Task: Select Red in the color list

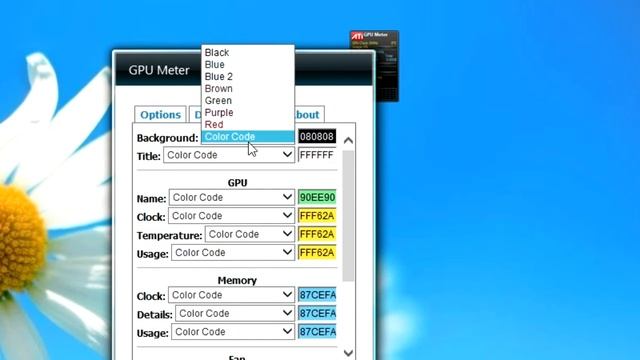Action: click(x=248, y=124)
